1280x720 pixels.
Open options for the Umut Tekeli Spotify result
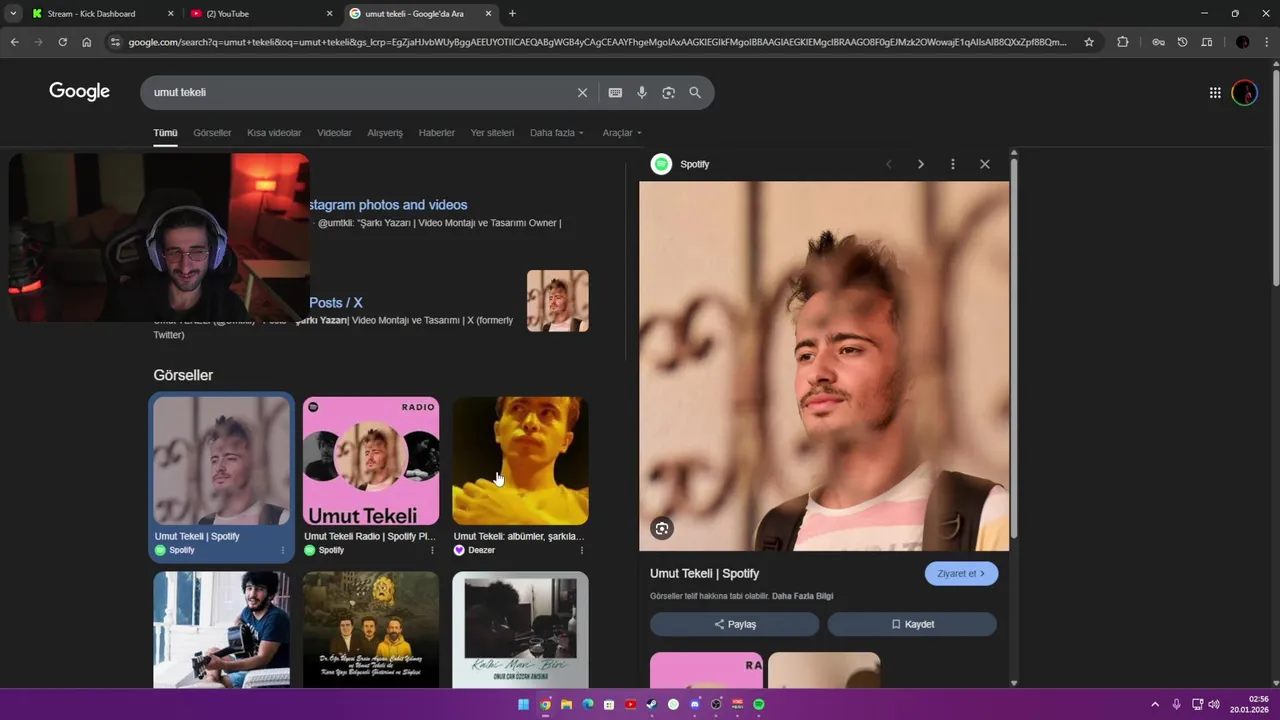tap(282, 550)
